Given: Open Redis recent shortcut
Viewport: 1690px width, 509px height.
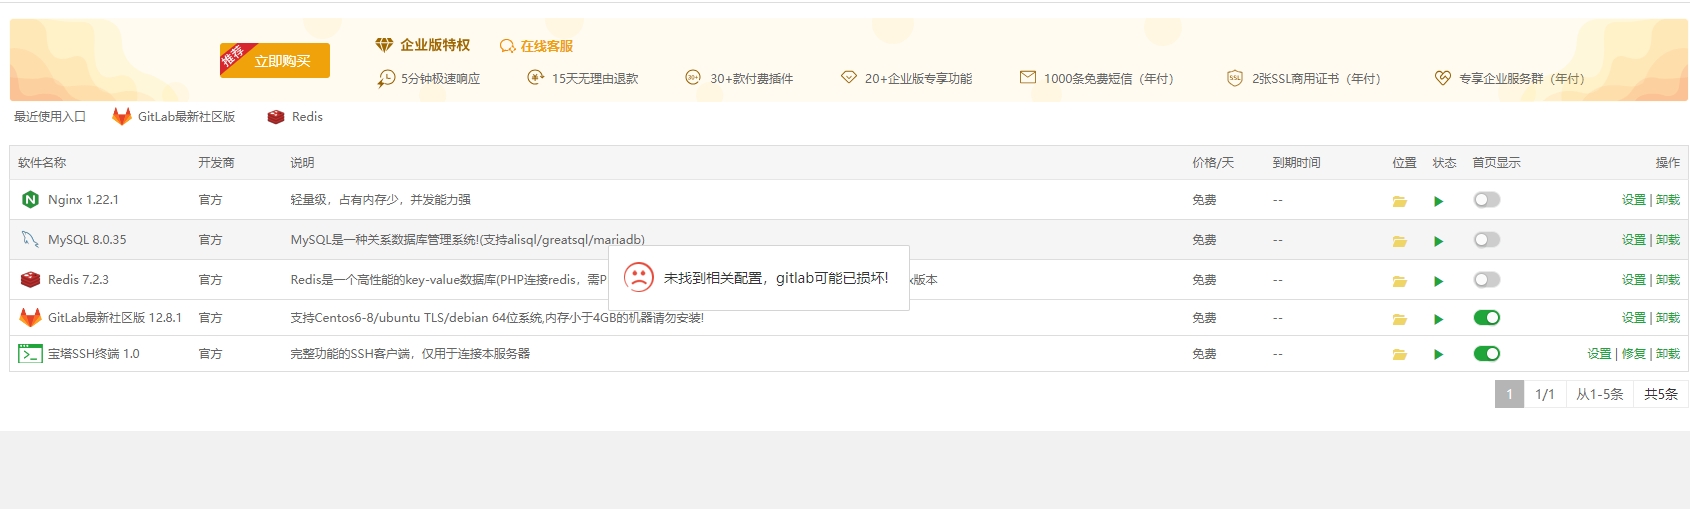Looking at the screenshot, I should point(295,117).
